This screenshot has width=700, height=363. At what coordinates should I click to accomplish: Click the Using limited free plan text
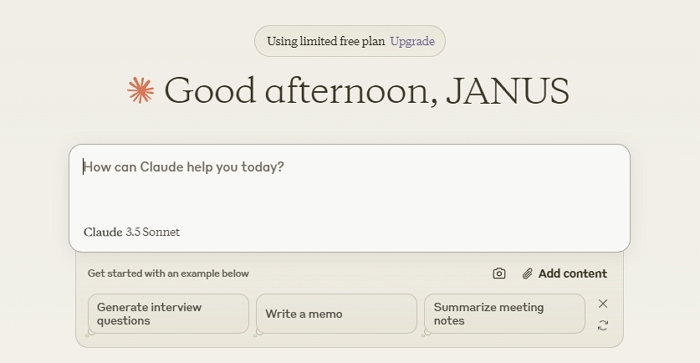tap(325, 41)
